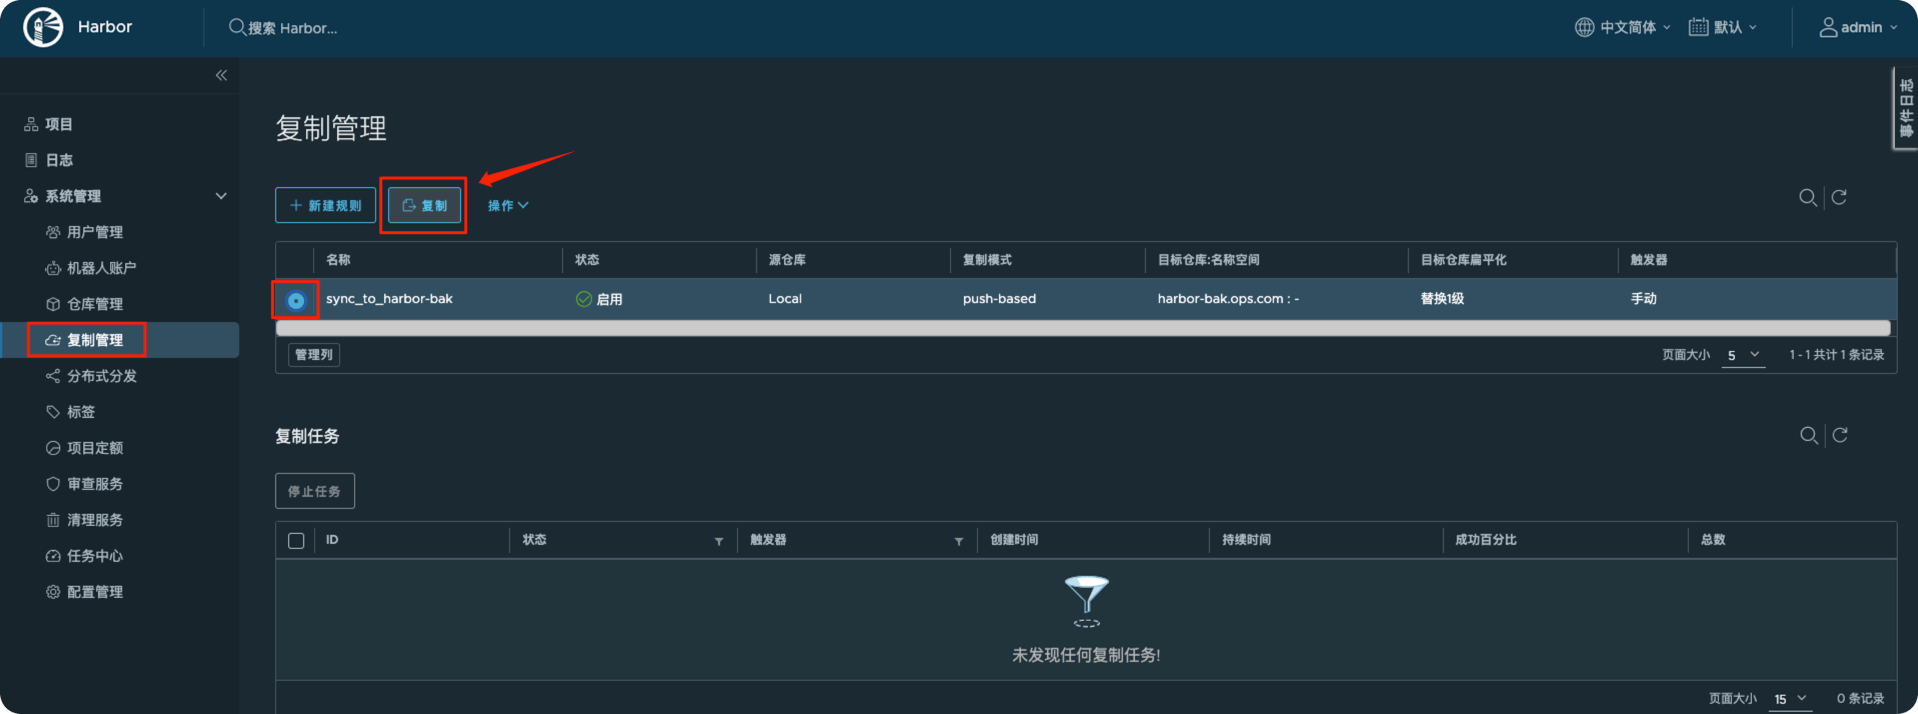Collapse the 系统管理 section chevron
The width and height of the screenshot is (1918, 714).
pyautogui.click(x=221, y=196)
